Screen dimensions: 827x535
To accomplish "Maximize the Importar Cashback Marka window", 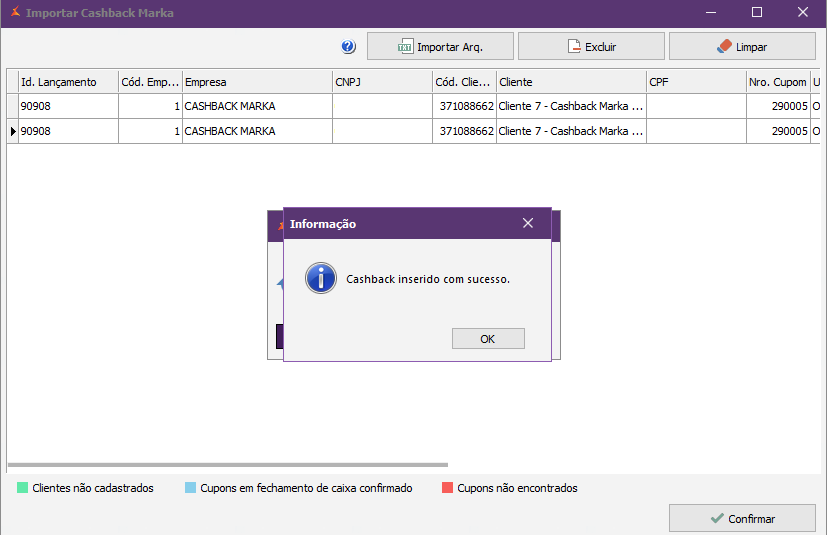I will coord(757,12).
